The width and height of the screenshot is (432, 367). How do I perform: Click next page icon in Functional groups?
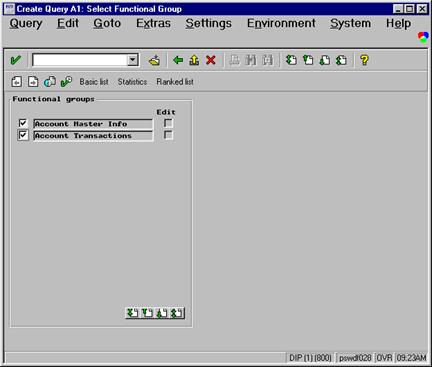click(x=162, y=313)
